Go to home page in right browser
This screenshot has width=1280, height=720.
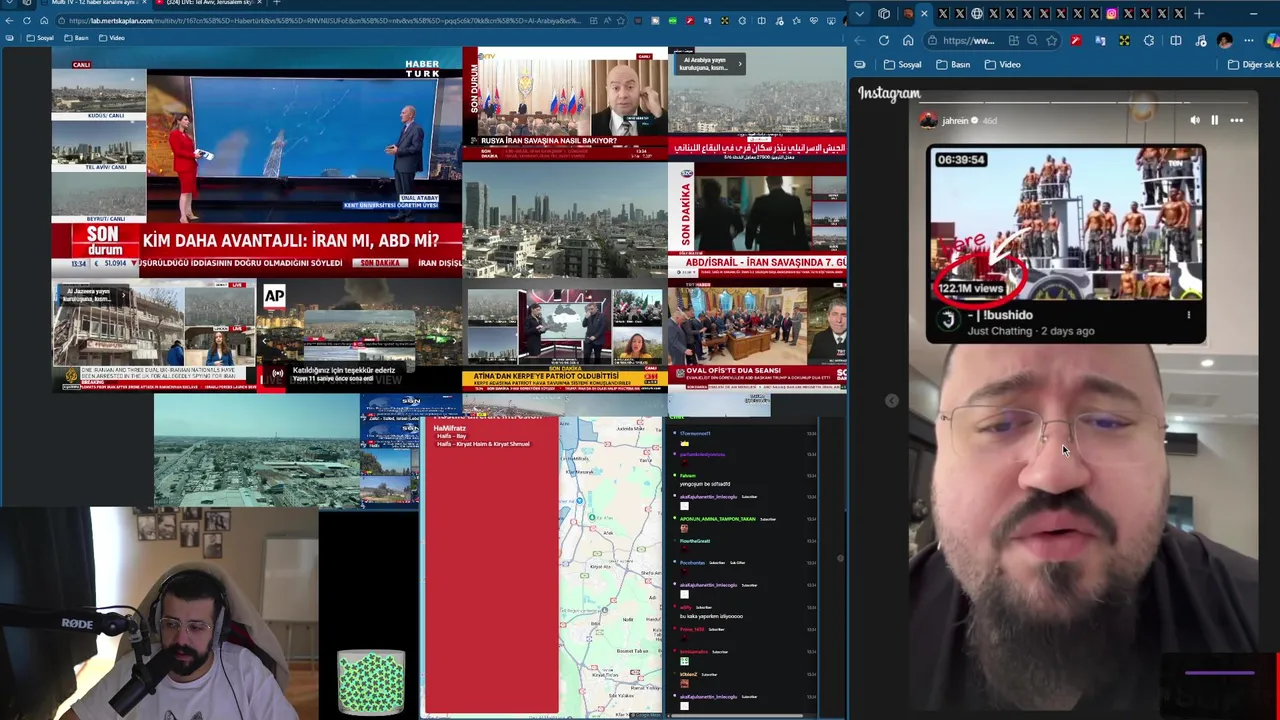point(908,41)
